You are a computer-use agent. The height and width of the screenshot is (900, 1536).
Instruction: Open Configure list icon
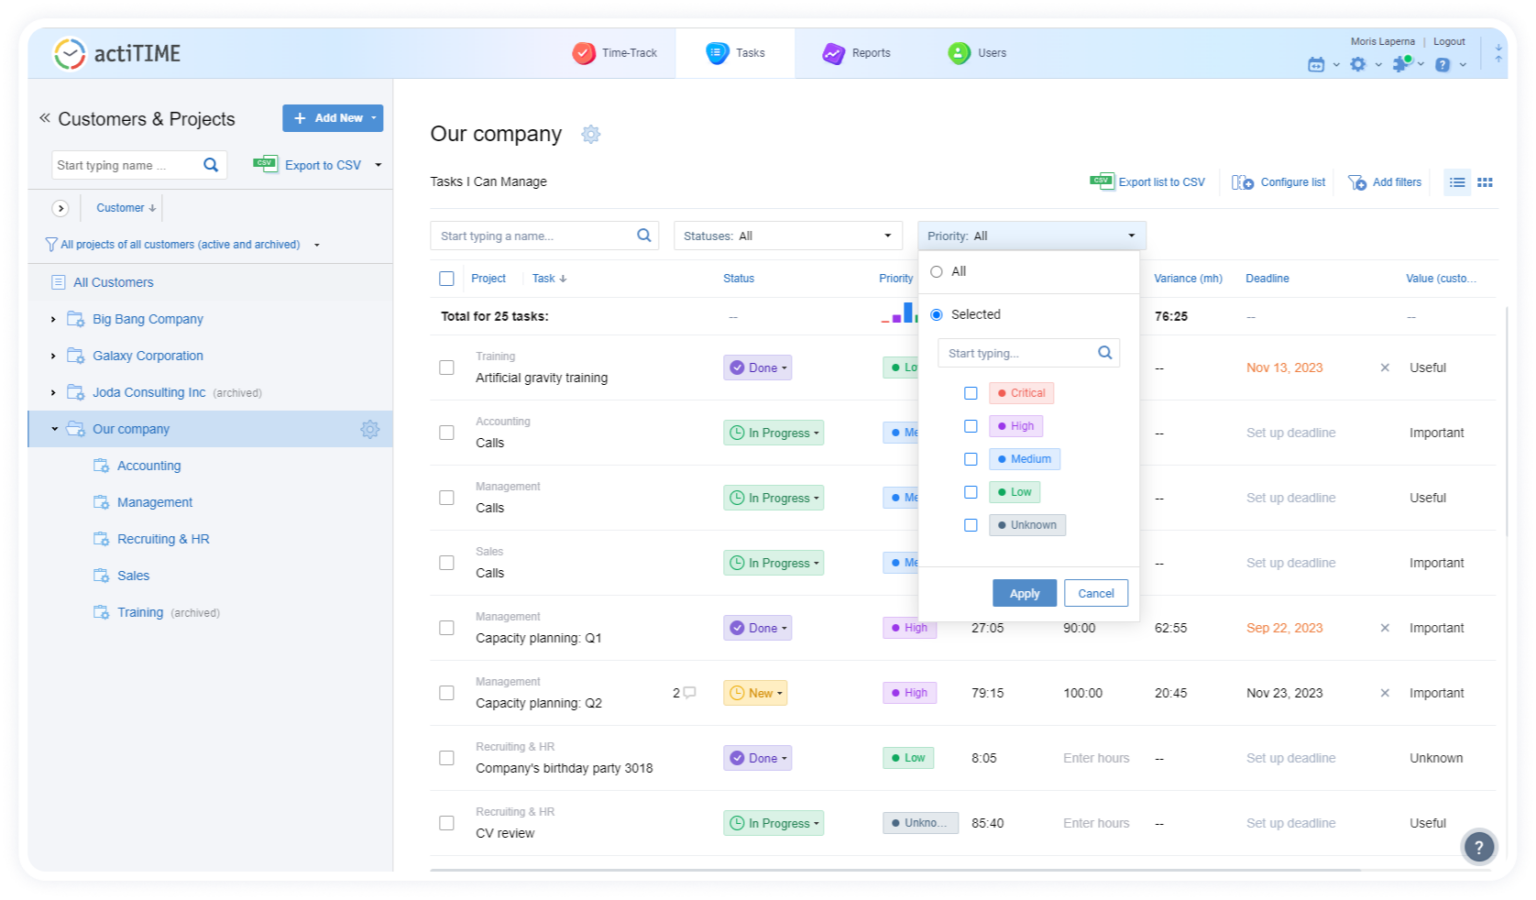(1242, 182)
